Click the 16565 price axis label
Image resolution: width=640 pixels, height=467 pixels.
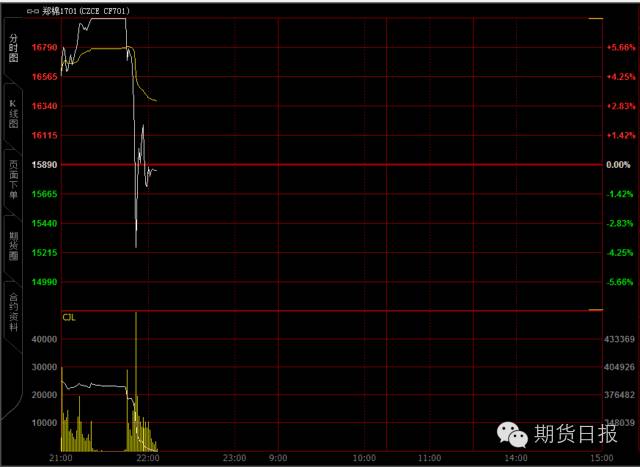44,77
